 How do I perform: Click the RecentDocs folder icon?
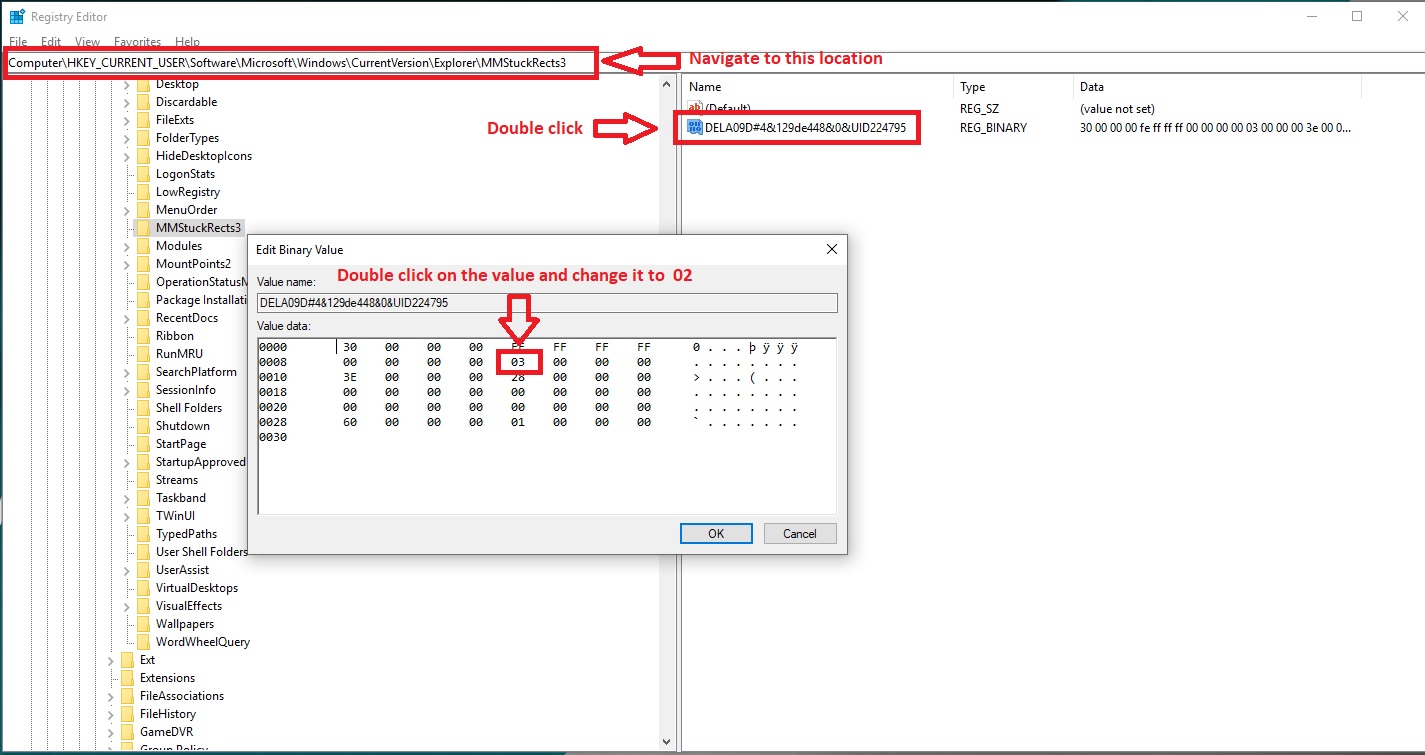click(x=143, y=318)
